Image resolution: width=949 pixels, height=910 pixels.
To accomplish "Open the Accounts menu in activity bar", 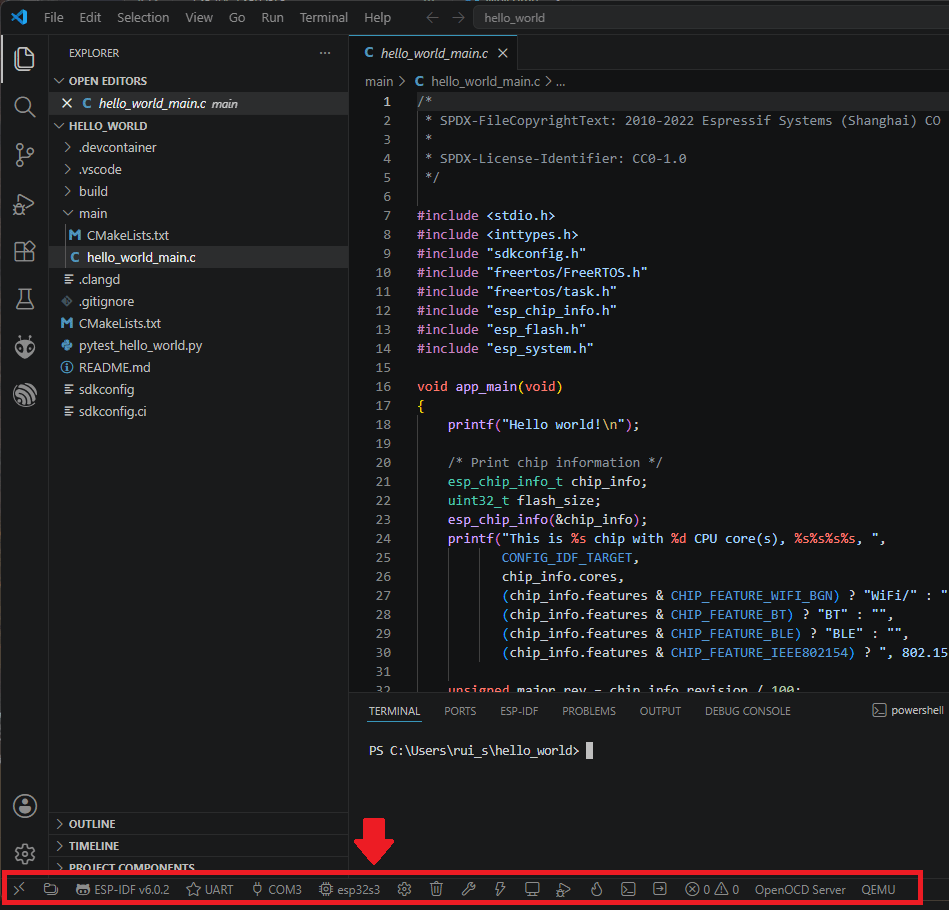I will tap(24, 806).
